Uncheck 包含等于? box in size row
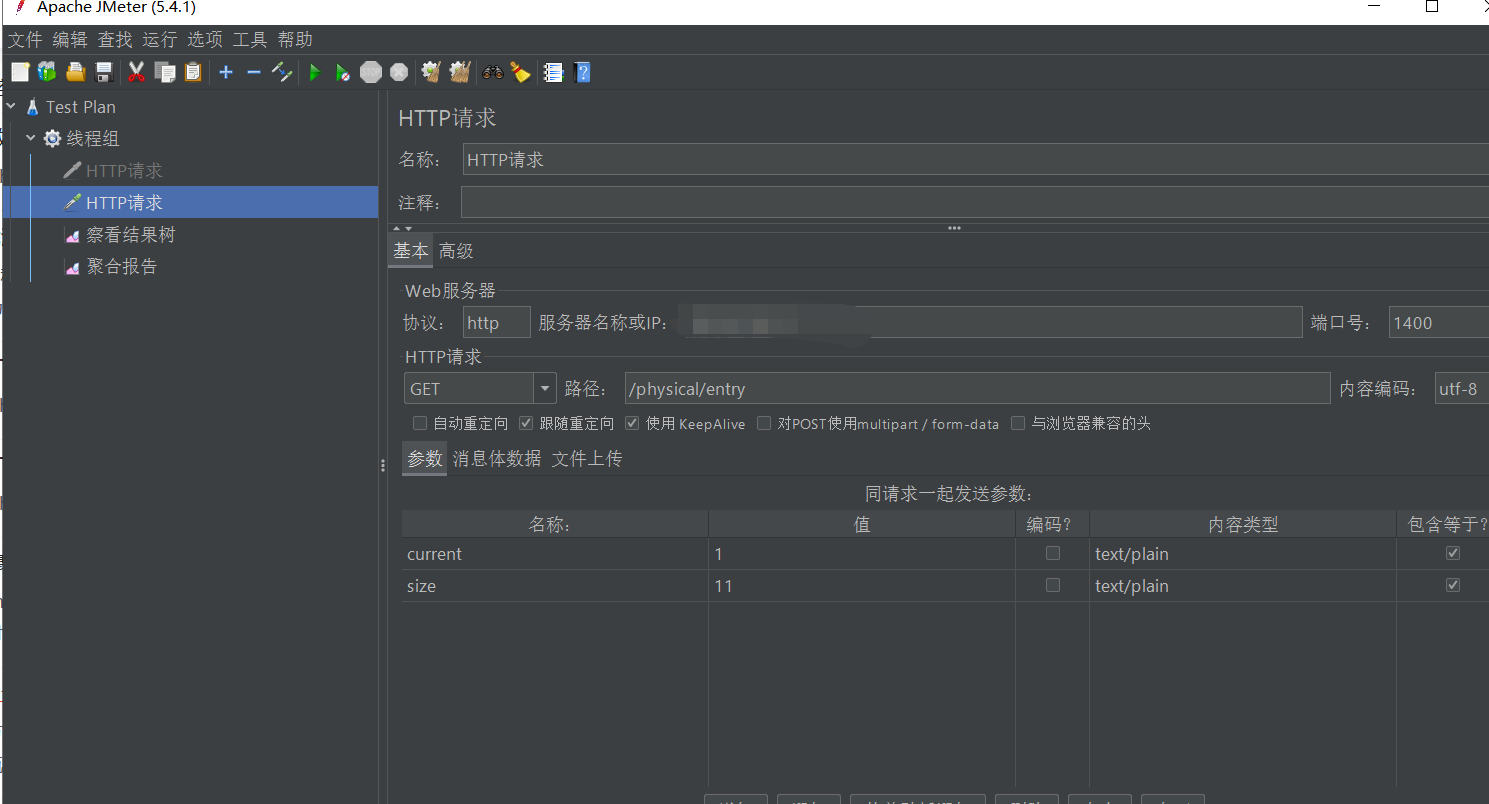1489x804 pixels. 1453,585
